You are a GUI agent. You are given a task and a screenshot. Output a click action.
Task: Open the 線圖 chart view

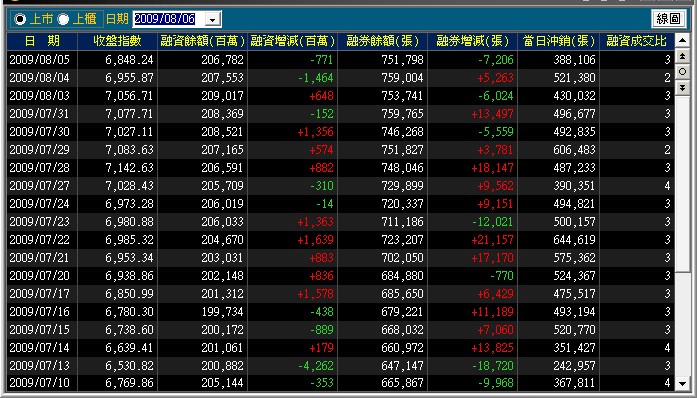(668, 19)
